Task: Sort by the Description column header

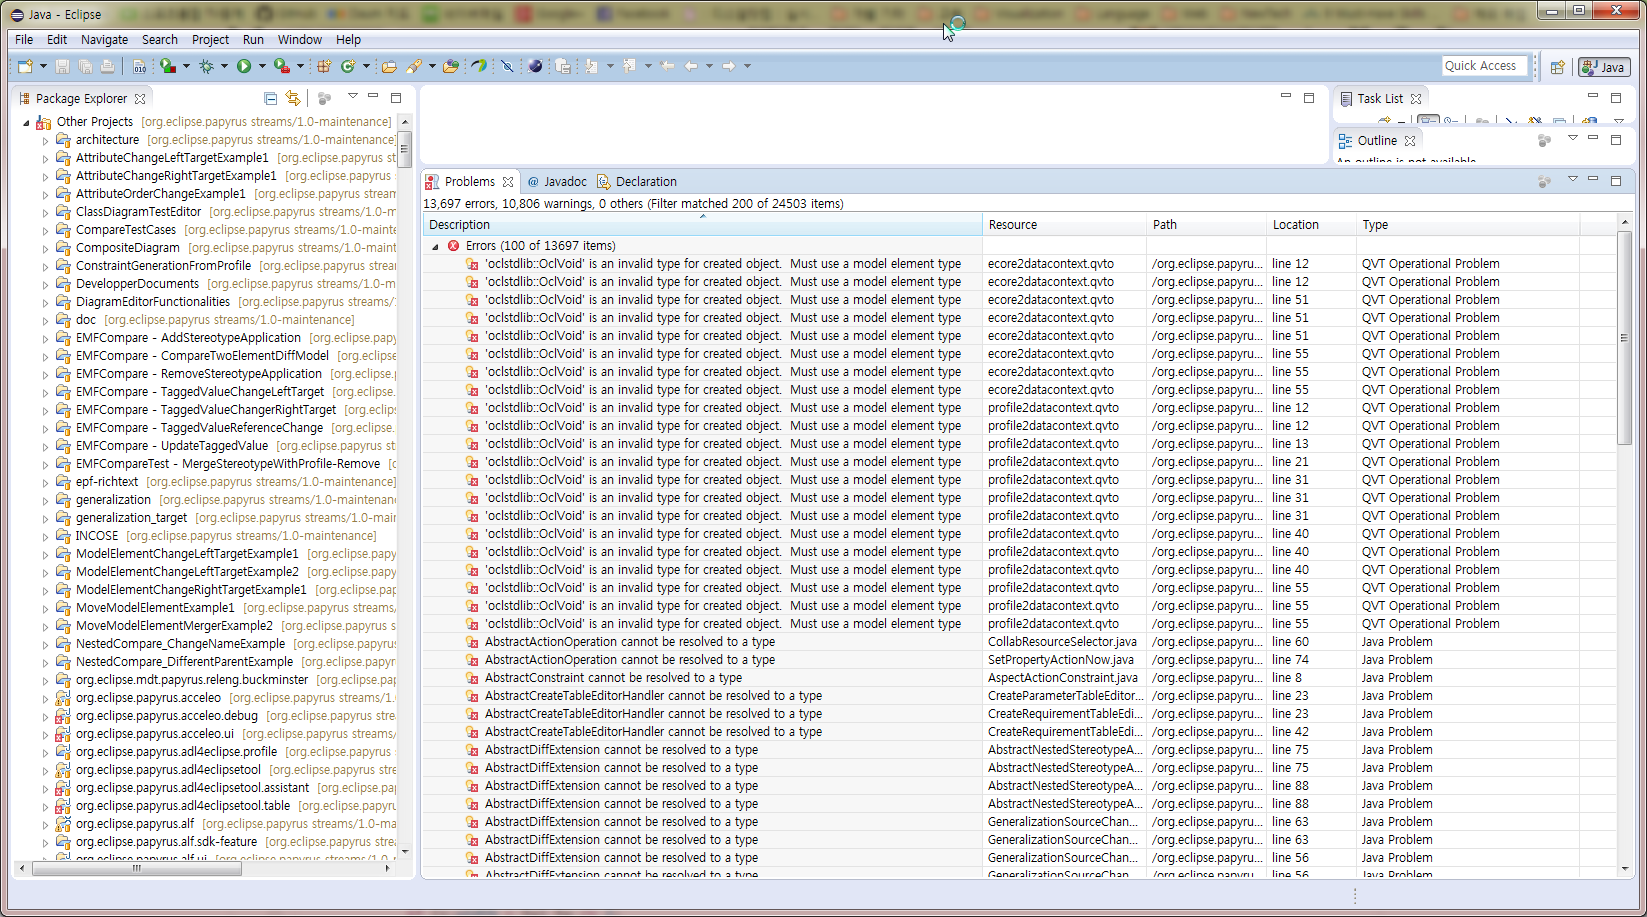Action: (702, 225)
